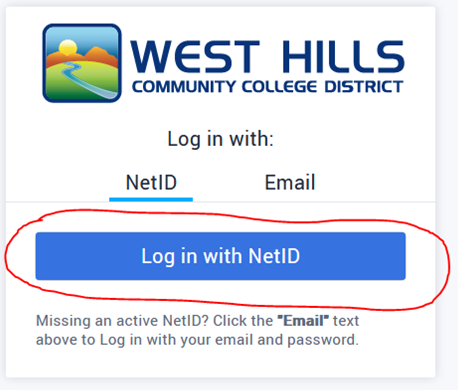
Task: Click the West Hills landscape logo icon
Action: click(82, 63)
